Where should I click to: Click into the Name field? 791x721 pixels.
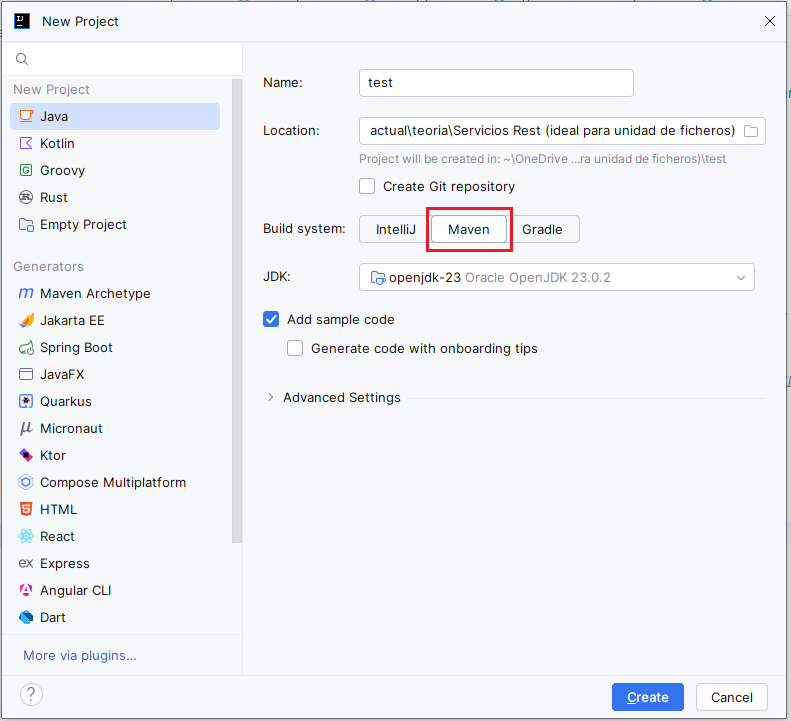tap(496, 83)
